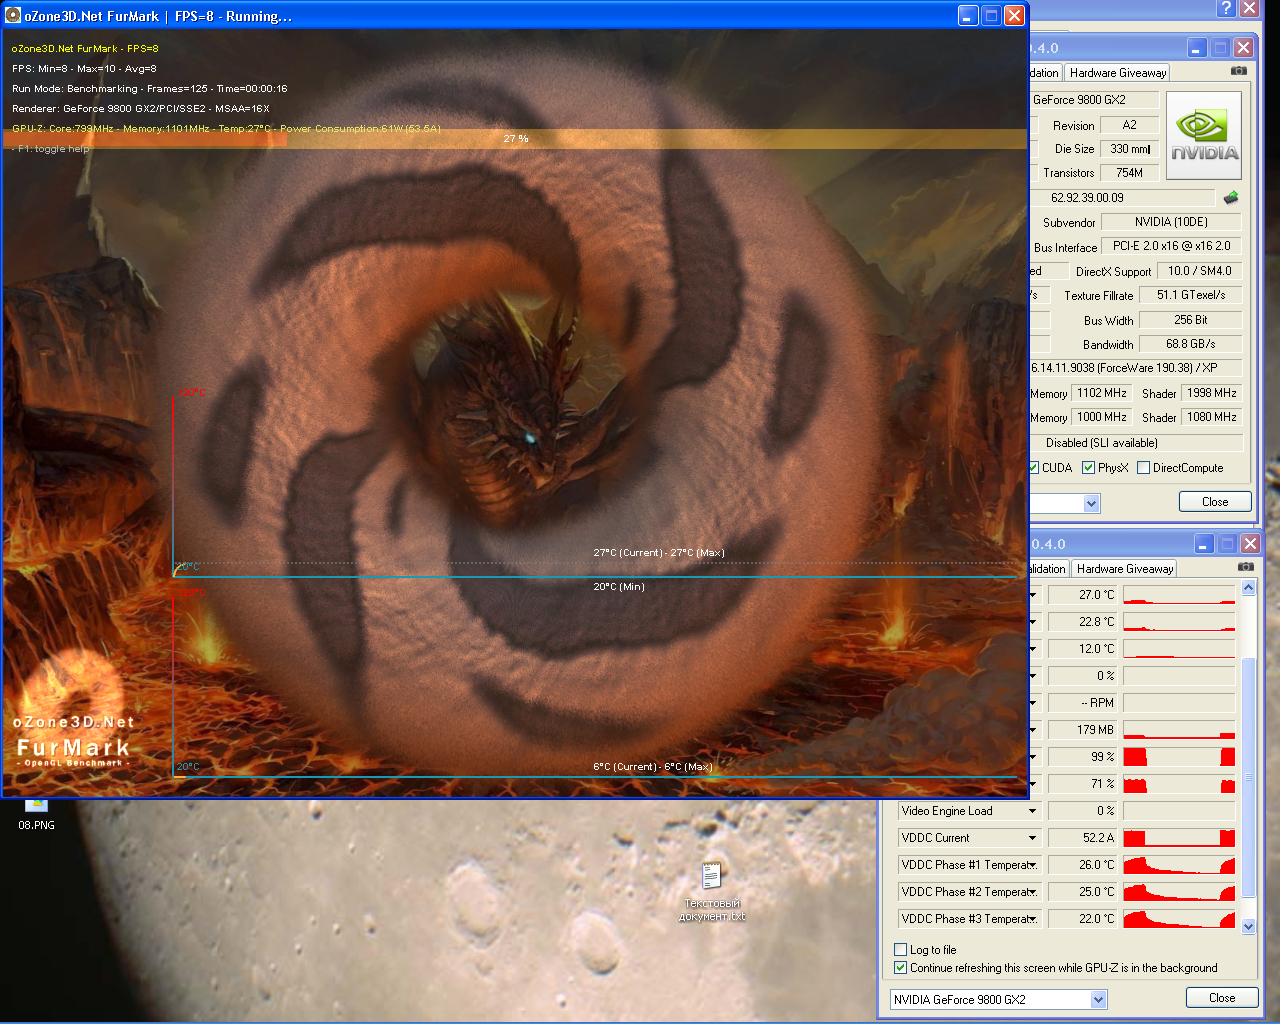The width and height of the screenshot is (1280, 1024).
Task: Open the Video Engine Load sensor dropdown
Action: point(1032,811)
